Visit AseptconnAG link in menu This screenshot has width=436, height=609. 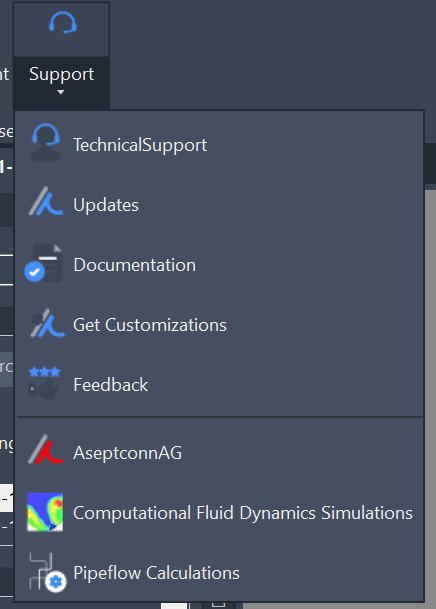point(219,452)
